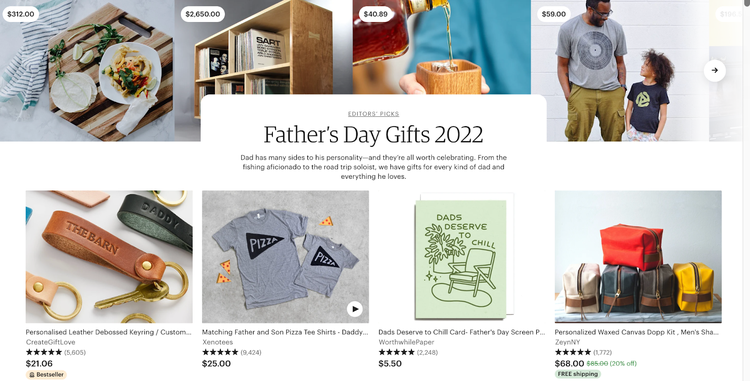This screenshot has height=381, width=750.
Task: Click the star rating of the Dads Deserve to Chill card
Action: (x=397, y=352)
